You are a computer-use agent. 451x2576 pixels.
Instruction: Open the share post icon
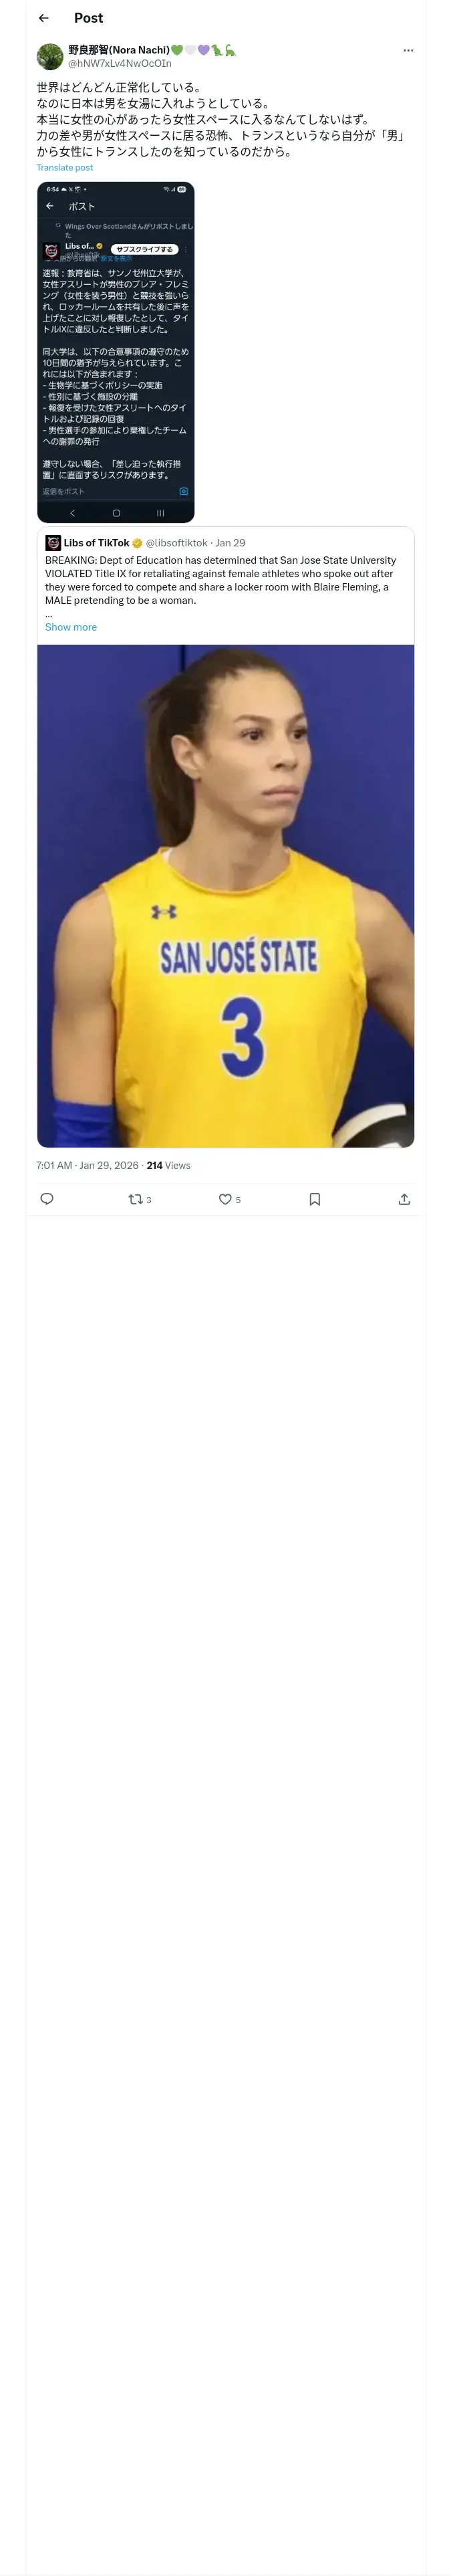click(x=404, y=1199)
